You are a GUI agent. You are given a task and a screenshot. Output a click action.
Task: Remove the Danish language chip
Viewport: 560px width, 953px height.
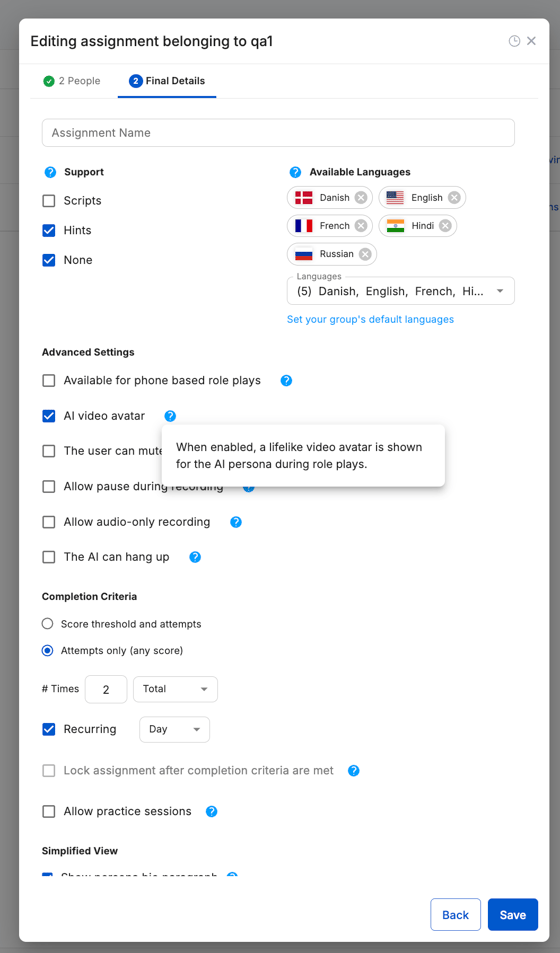point(361,198)
